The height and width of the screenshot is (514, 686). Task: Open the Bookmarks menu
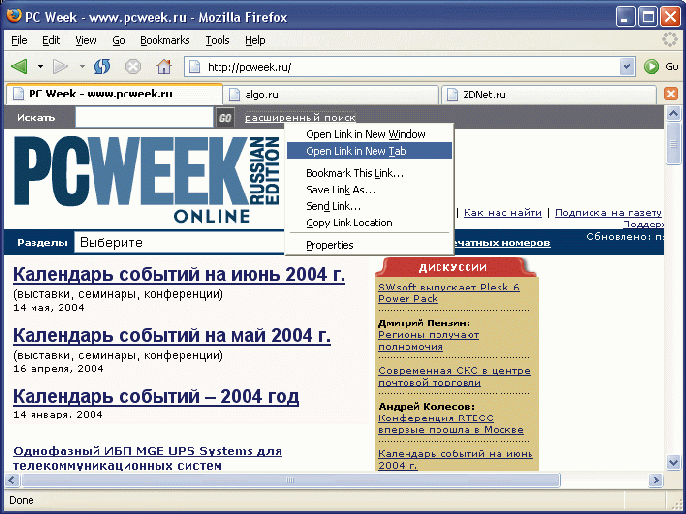165,40
